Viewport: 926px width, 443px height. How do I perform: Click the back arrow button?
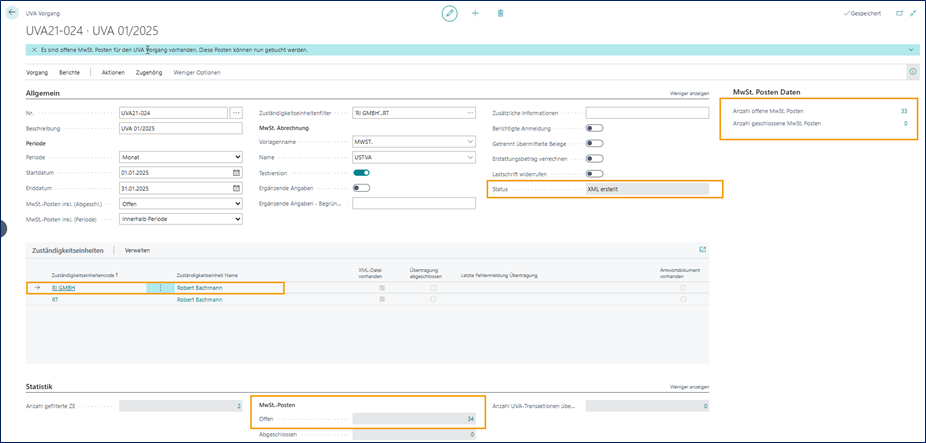13,13
